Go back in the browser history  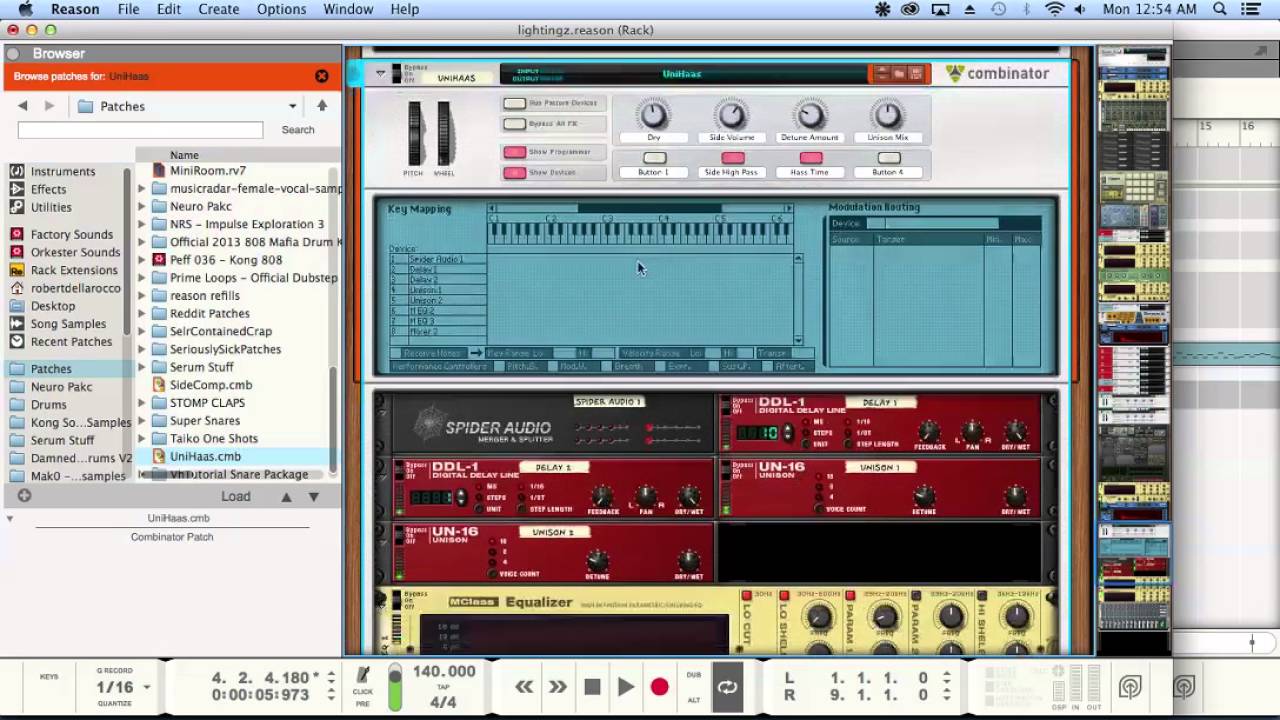click(x=22, y=106)
